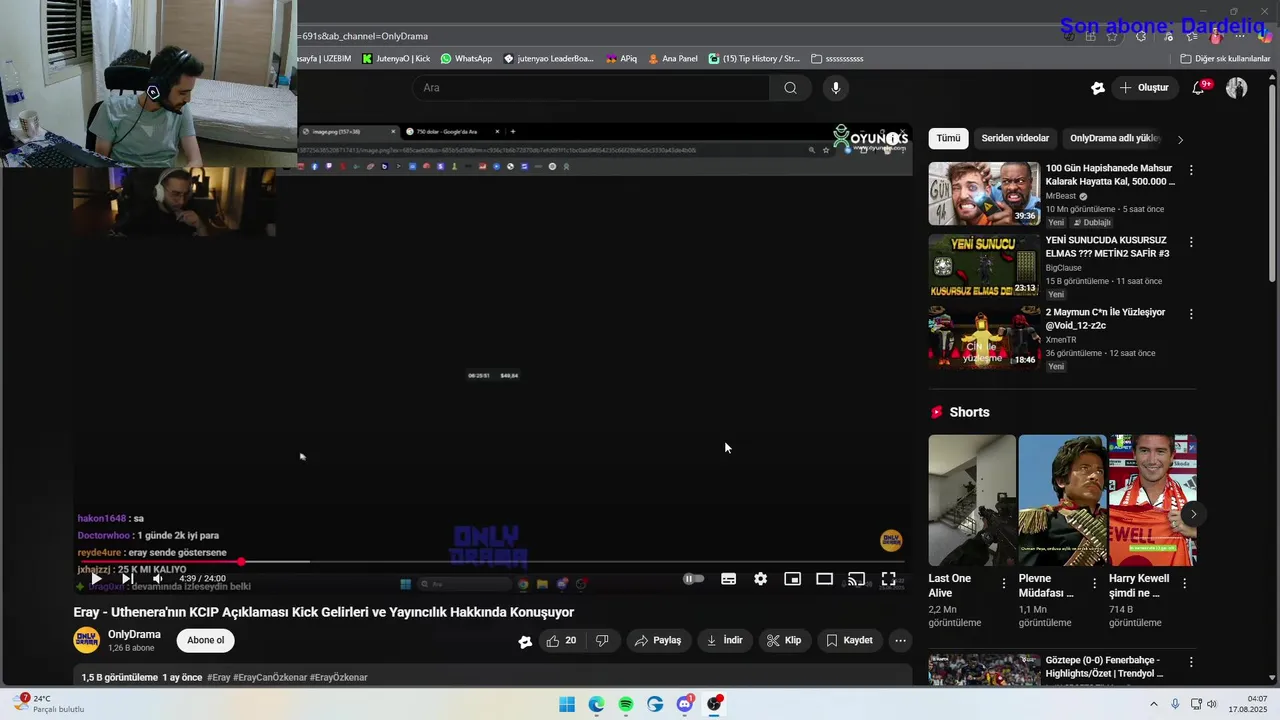Open Last One Alive short
This screenshot has width=1280, height=720.
(971, 500)
